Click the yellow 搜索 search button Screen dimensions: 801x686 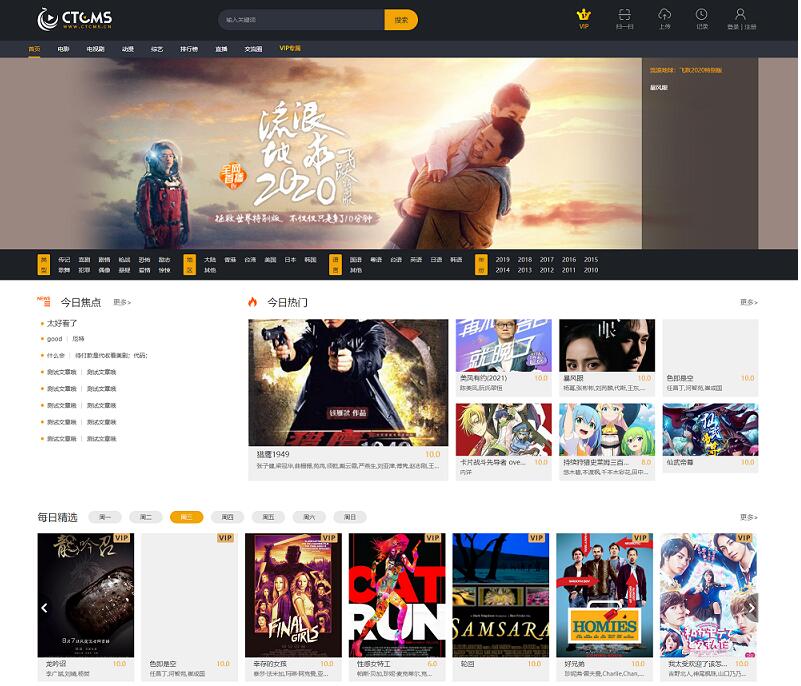tap(401, 20)
